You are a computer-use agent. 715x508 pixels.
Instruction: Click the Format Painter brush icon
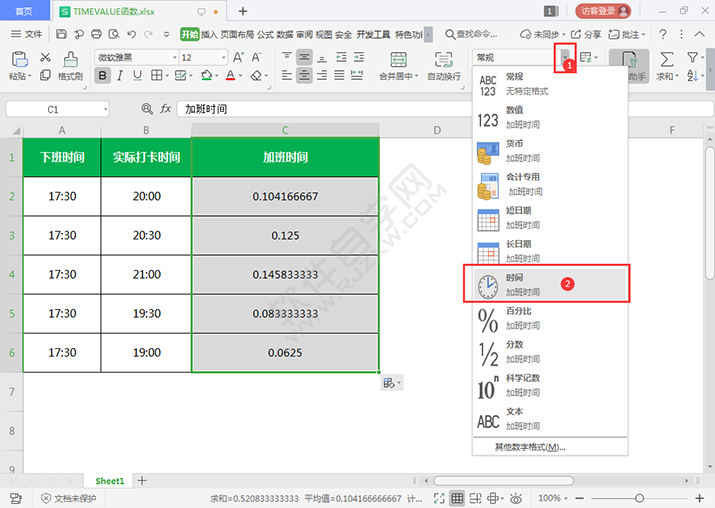(x=69, y=58)
